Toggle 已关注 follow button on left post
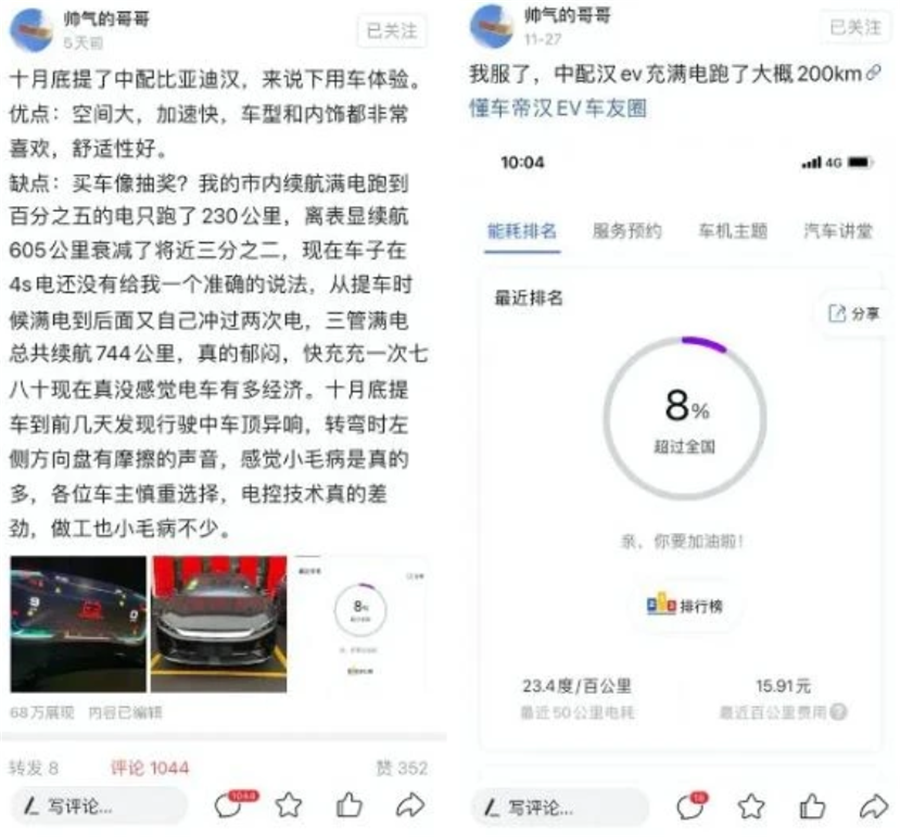The height and width of the screenshot is (837, 900). click(x=391, y=31)
